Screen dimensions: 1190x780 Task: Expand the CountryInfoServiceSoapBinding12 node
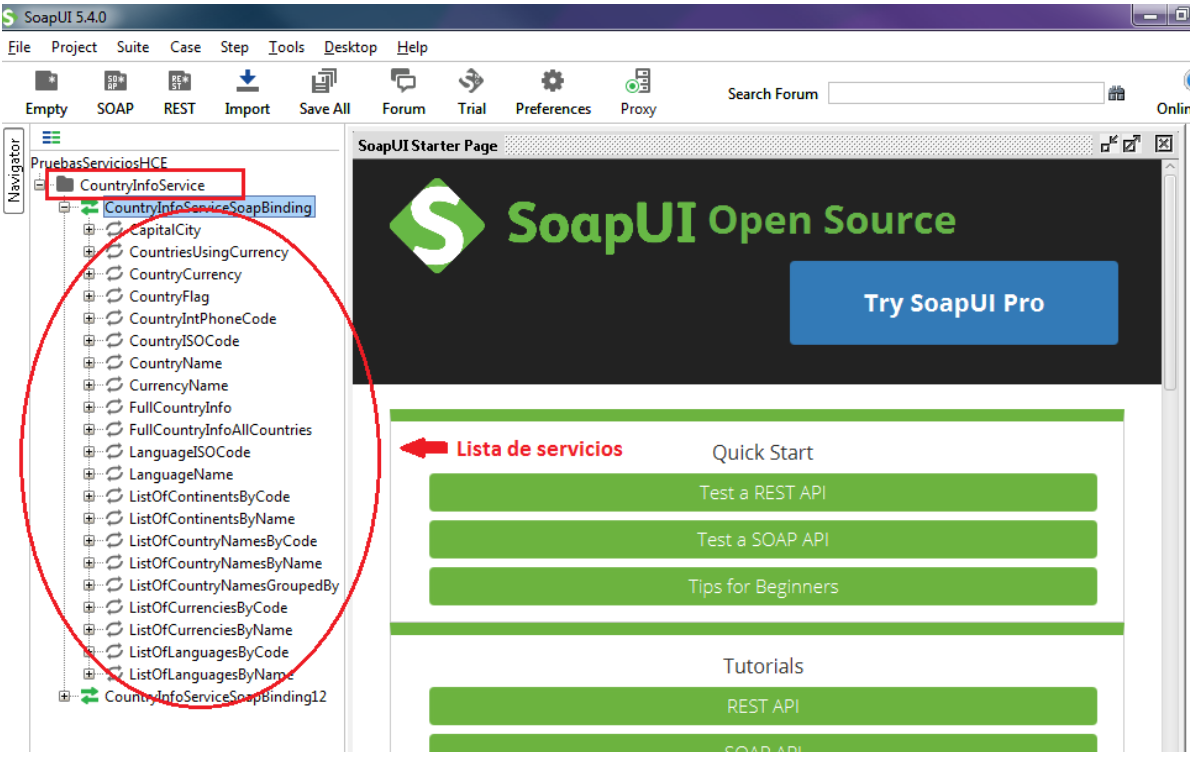coord(64,696)
